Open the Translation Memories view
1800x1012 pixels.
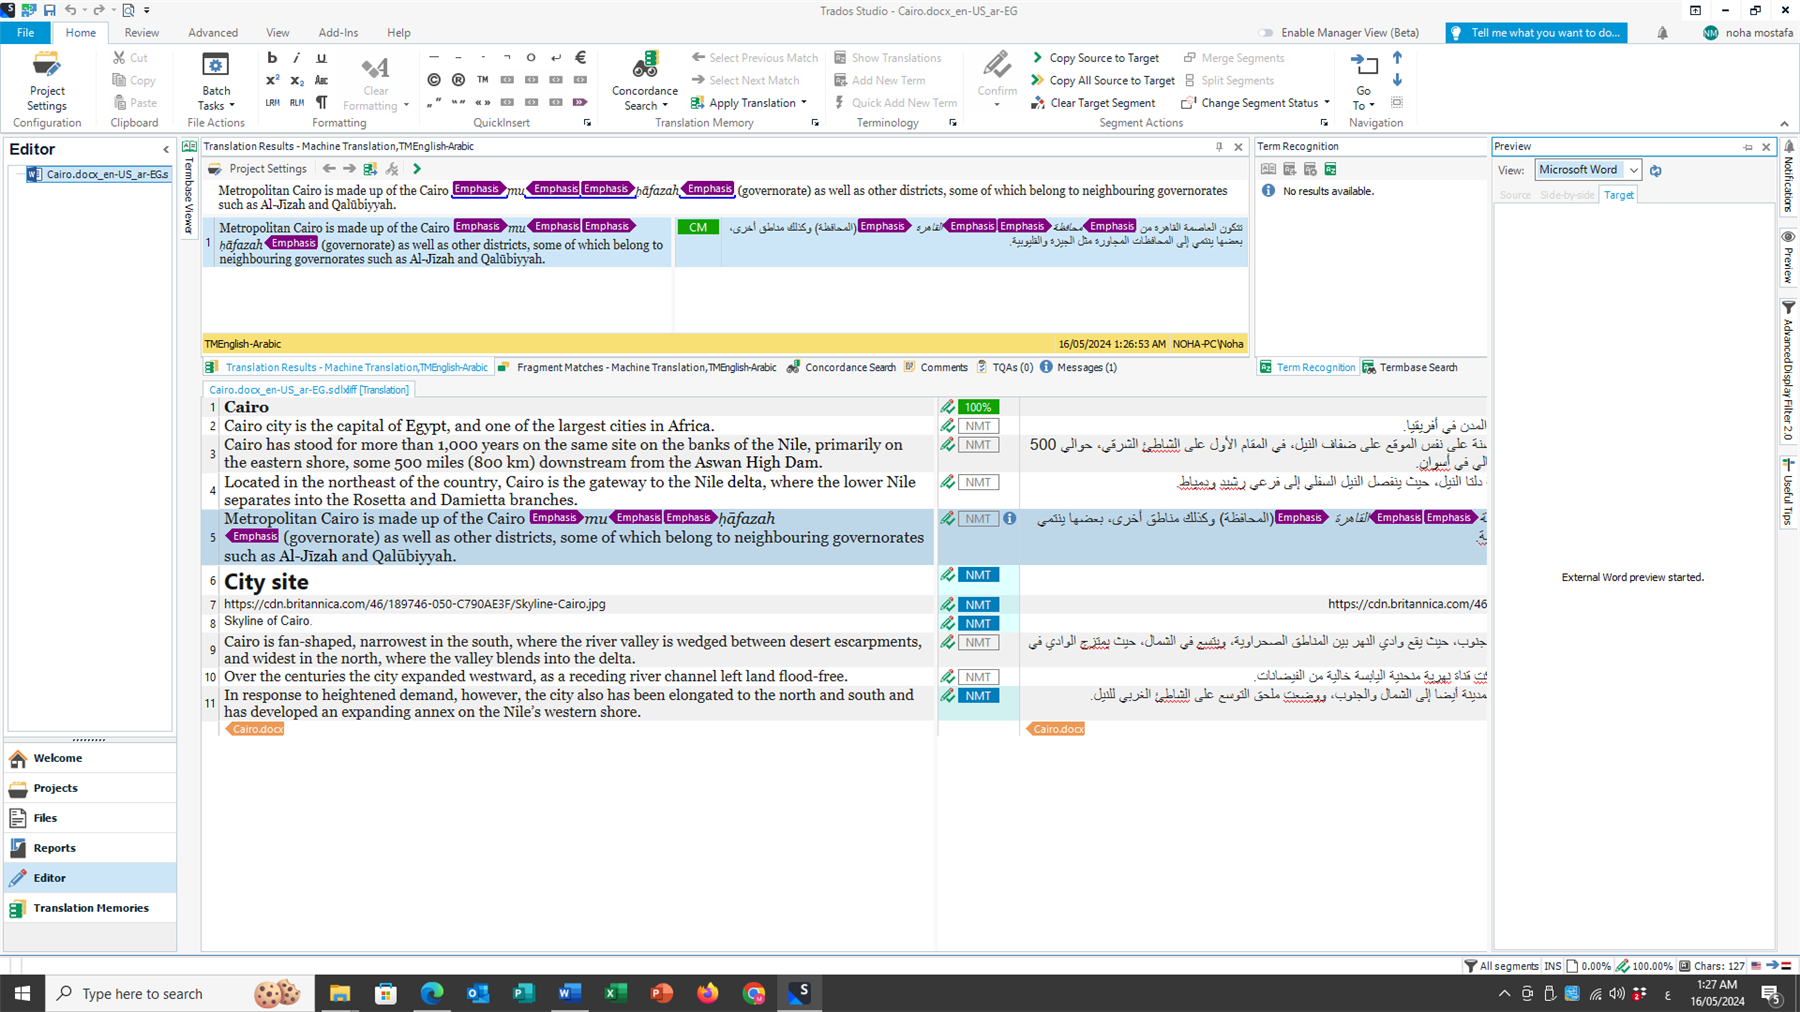(x=90, y=908)
